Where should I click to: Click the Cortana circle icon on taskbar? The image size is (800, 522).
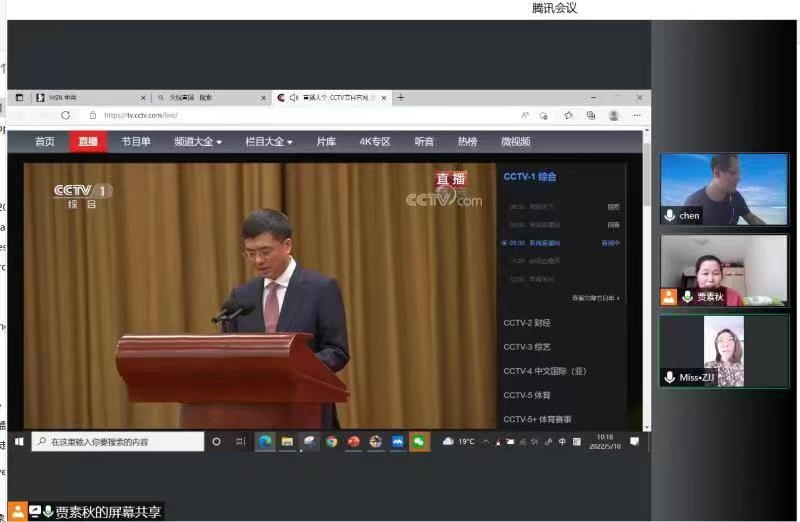click(x=216, y=441)
